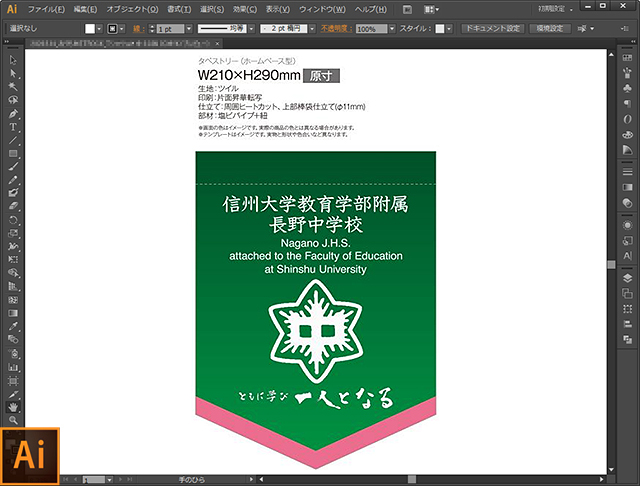The image size is (640, 486).
Task: Open the Color Guide panel icon
Action: [x=627, y=149]
